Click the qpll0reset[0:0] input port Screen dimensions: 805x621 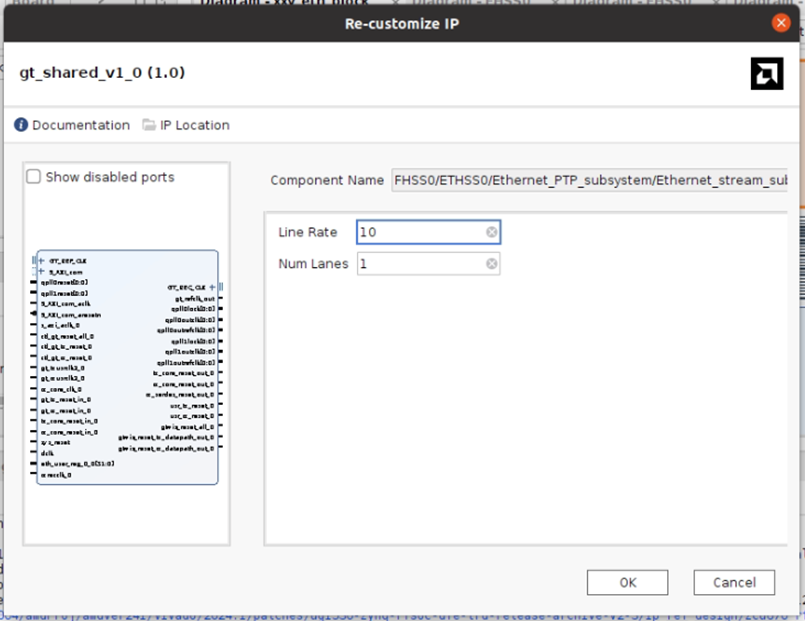[64, 282]
